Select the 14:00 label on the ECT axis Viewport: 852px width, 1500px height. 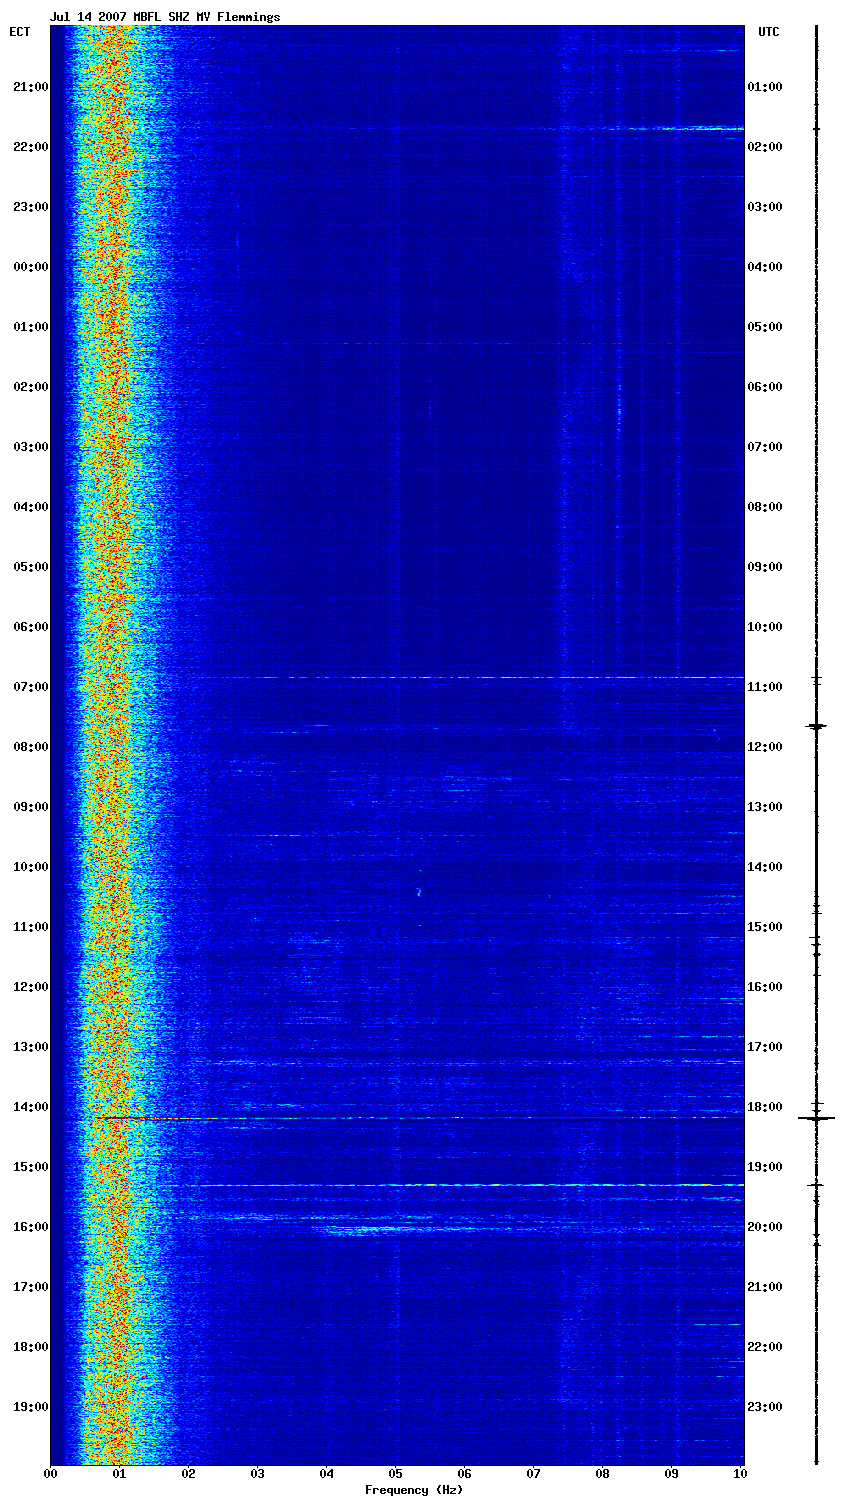point(30,1107)
